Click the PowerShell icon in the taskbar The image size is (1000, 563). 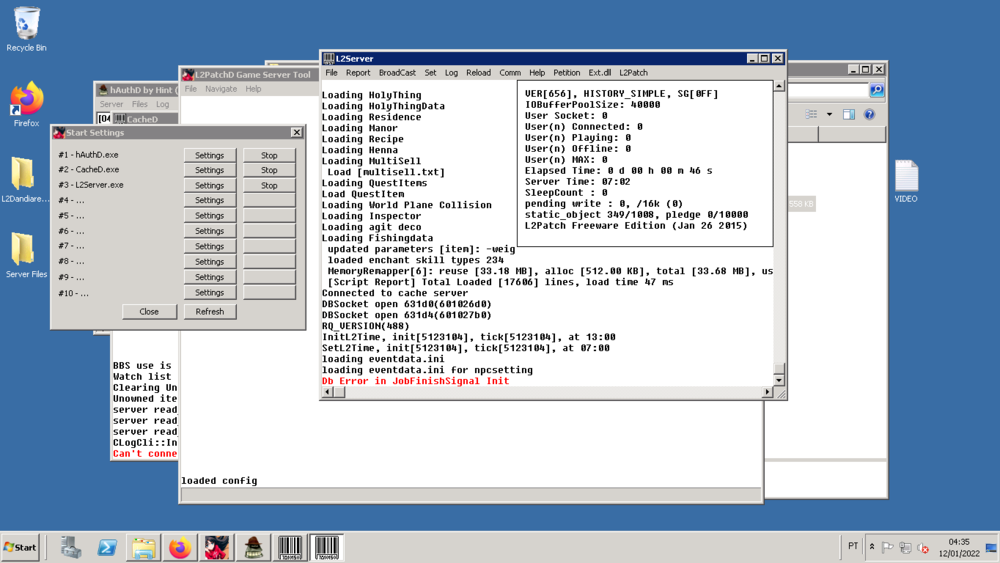coord(107,547)
